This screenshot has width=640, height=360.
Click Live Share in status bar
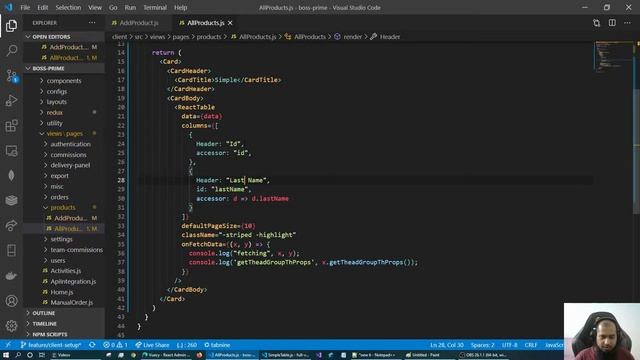152,345
